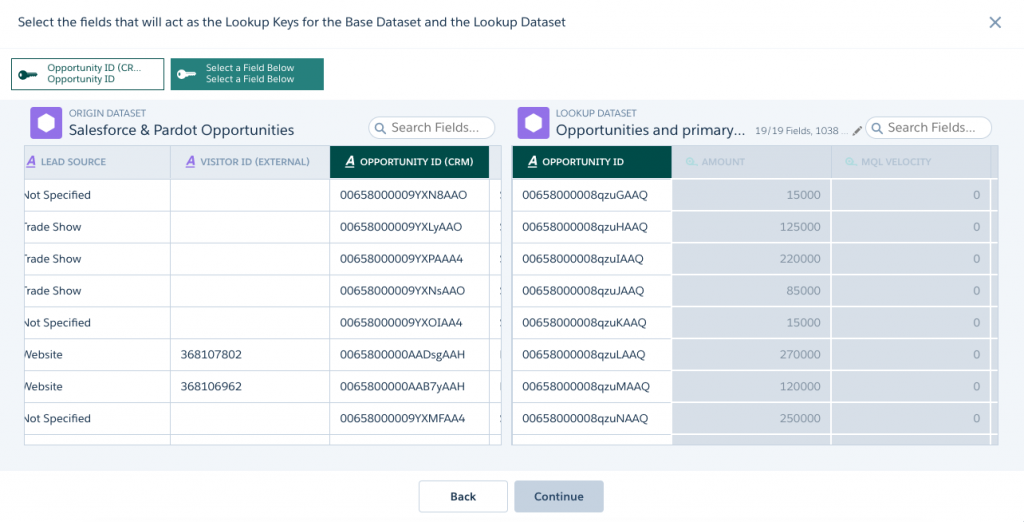Image resolution: width=1024 pixels, height=522 pixels.
Task: Select the Amount column header
Action: point(751,162)
